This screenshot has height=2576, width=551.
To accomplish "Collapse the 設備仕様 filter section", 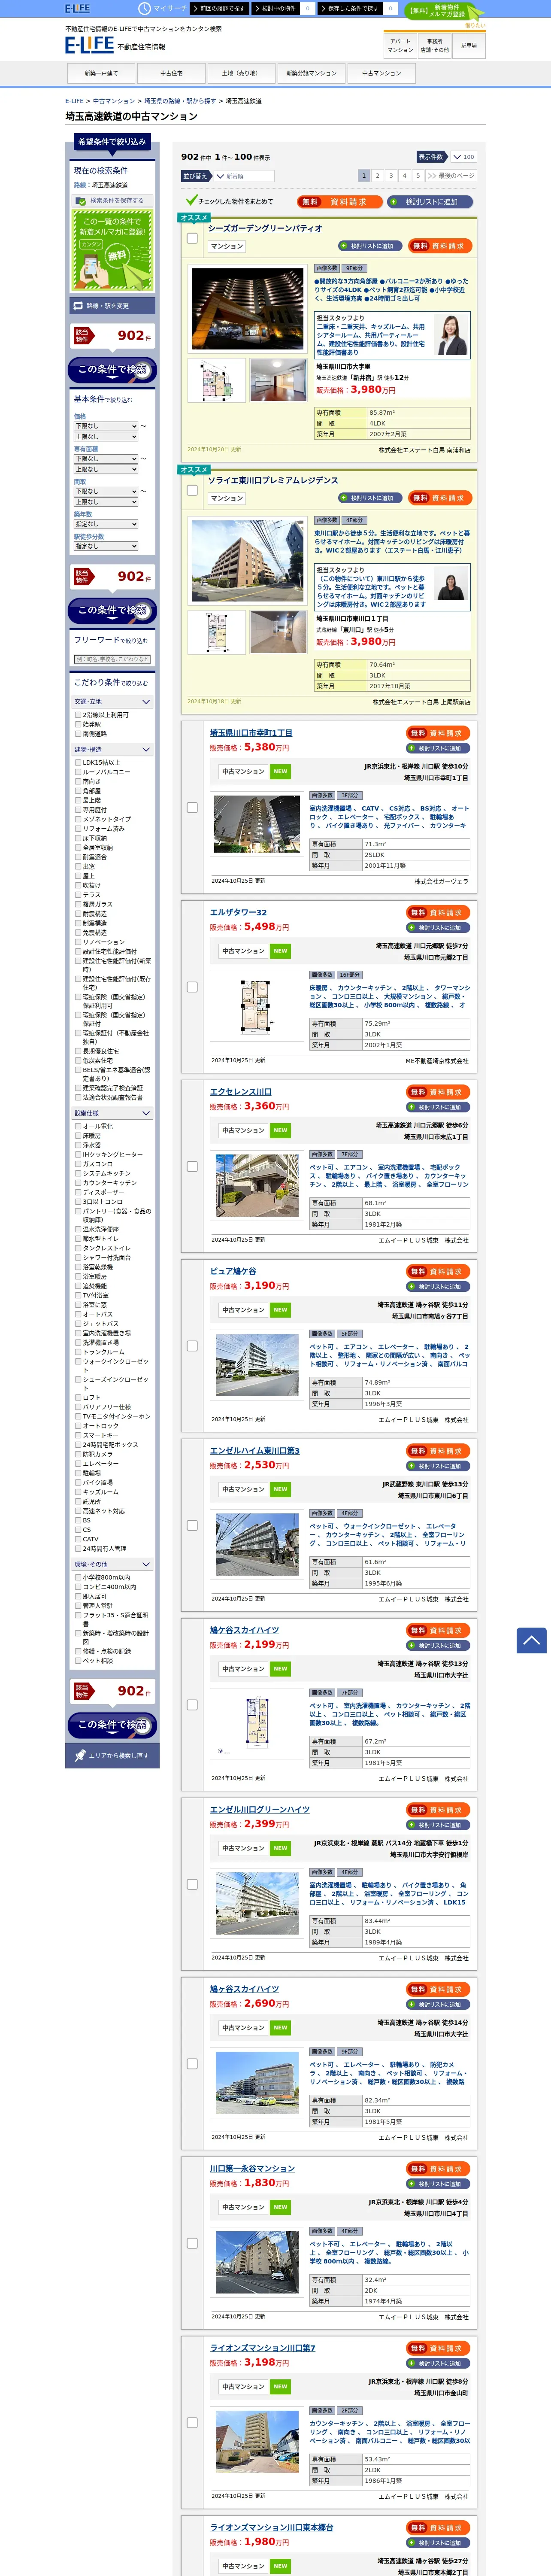I will click(x=112, y=1113).
